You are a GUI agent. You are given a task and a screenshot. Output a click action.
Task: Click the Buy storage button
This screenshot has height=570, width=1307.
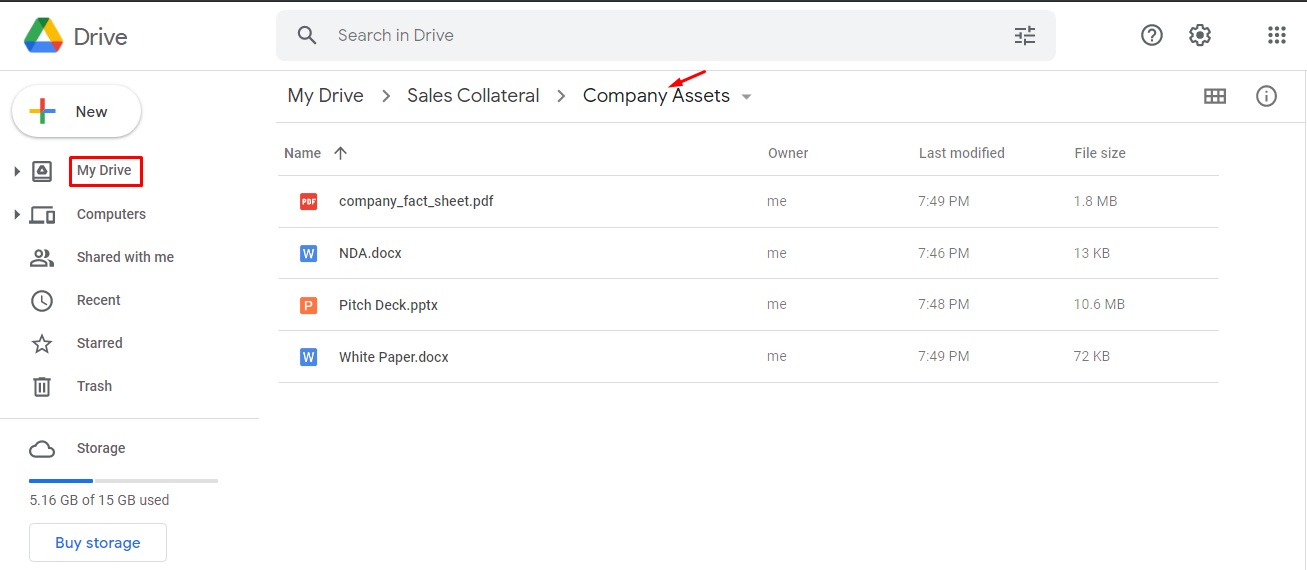click(x=98, y=543)
